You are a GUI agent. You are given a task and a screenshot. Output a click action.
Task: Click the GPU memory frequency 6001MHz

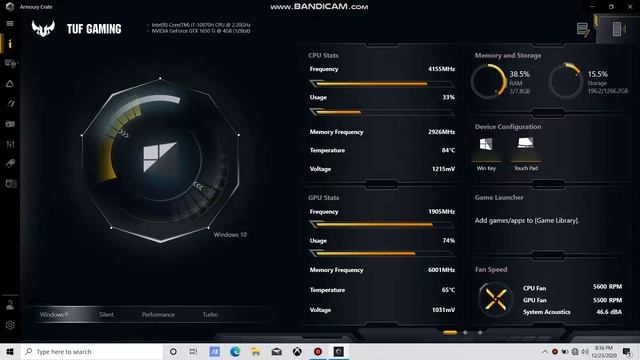[x=441, y=270]
